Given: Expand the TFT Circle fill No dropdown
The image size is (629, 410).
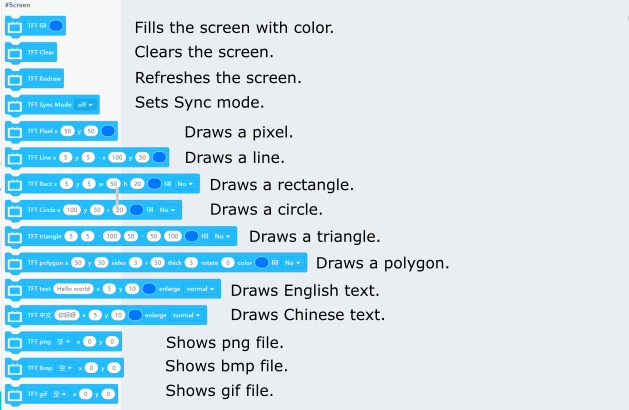Looking at the screenshot, I should pos(166,210).
